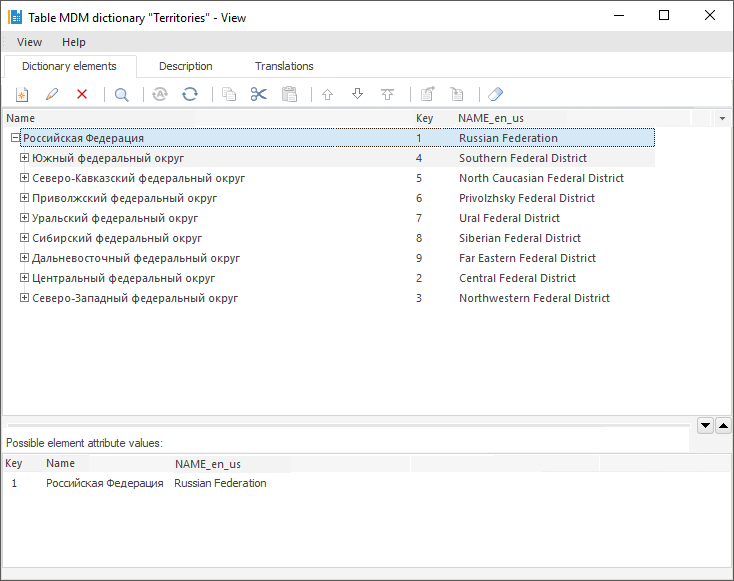Collapse the Российская Федерация root node
Image resolution: width=734 pixels, height=581 pixels.
[15, 138]
